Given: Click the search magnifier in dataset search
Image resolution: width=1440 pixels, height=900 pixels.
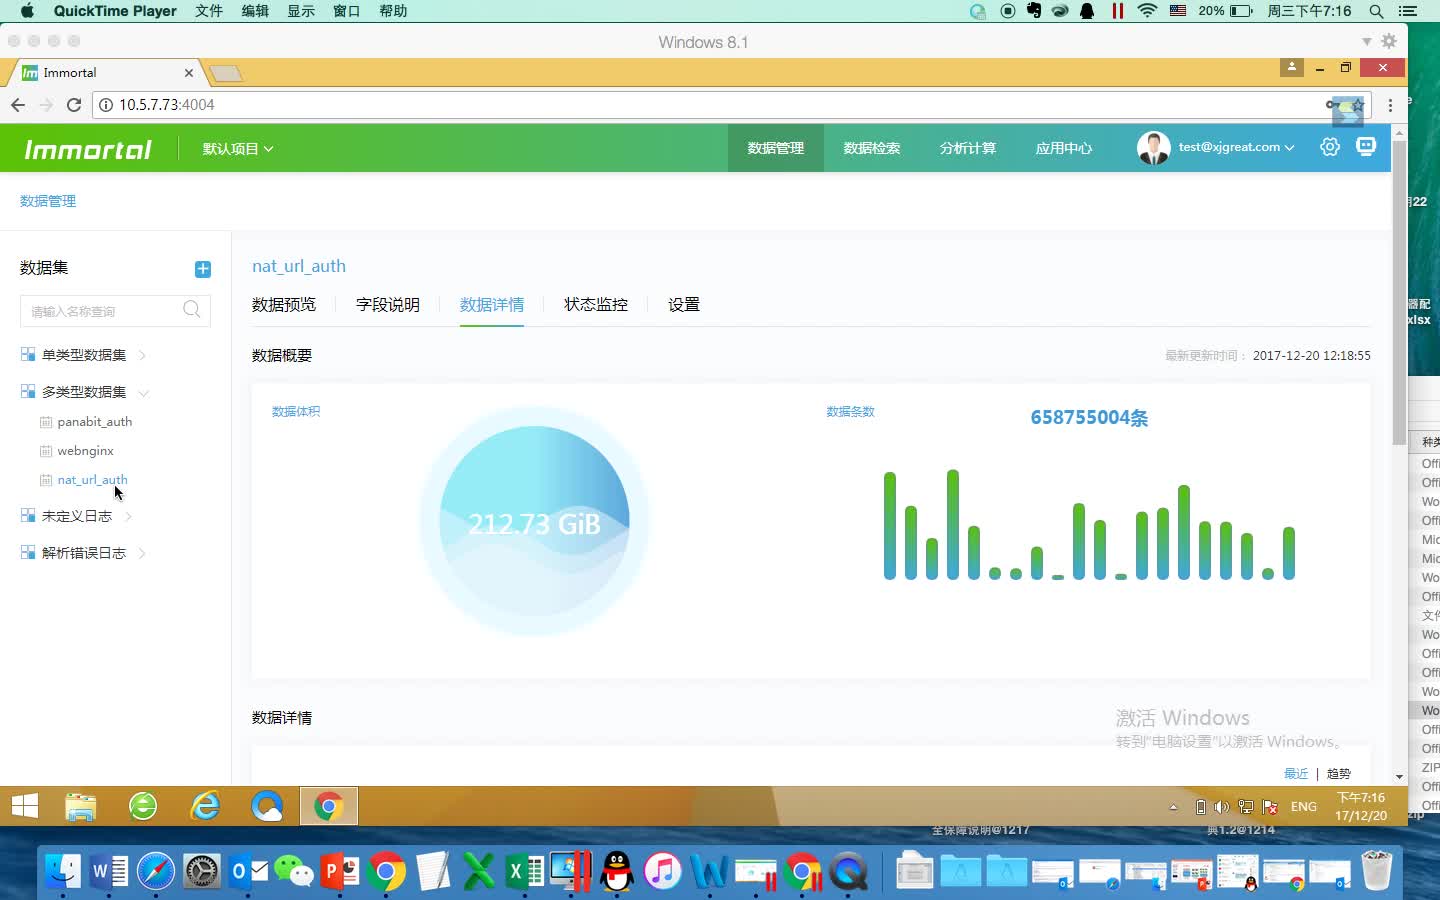Looking at the screenshot, I should [x=192, y=310].
